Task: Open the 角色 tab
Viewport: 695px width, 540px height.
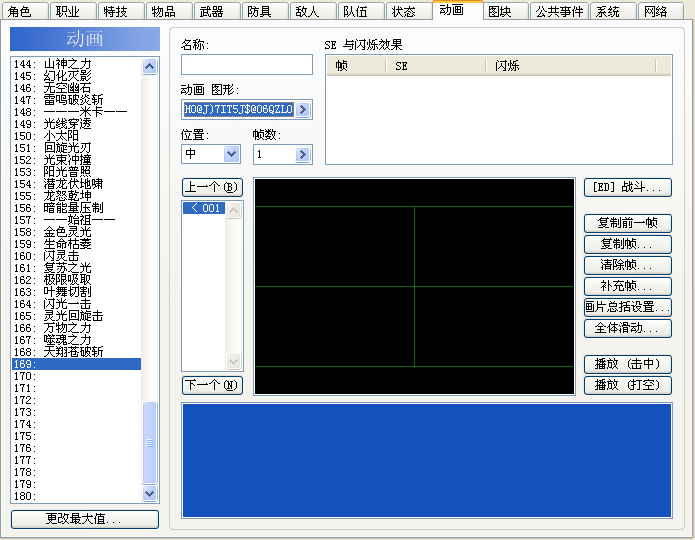Action: pos(24,11)
